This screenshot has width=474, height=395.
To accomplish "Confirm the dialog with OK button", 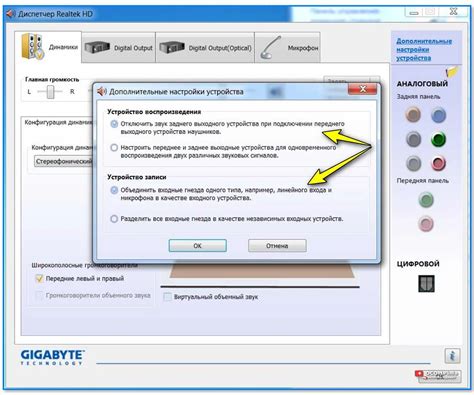I will [x=198, y=246].
